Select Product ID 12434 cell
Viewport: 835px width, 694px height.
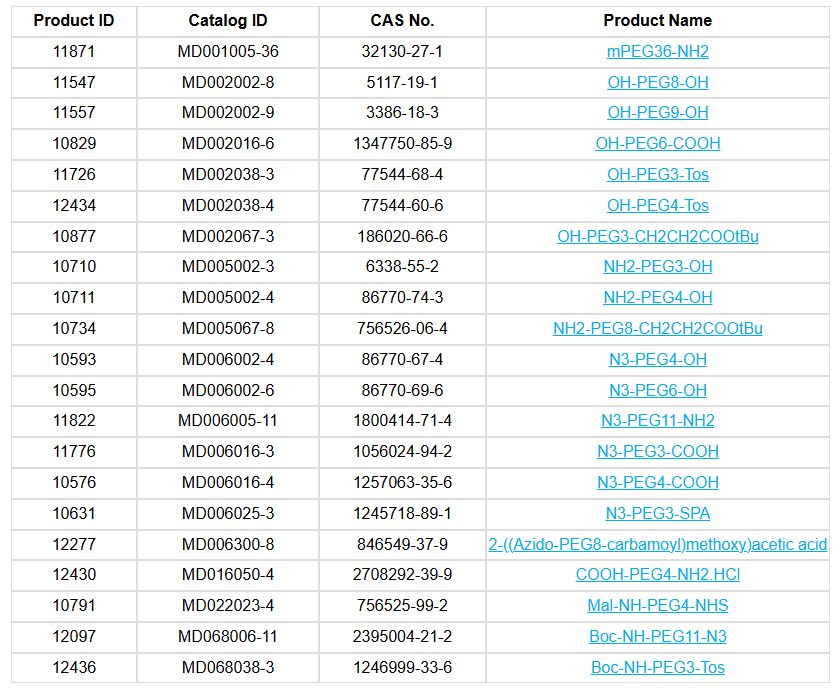point(74,205)
